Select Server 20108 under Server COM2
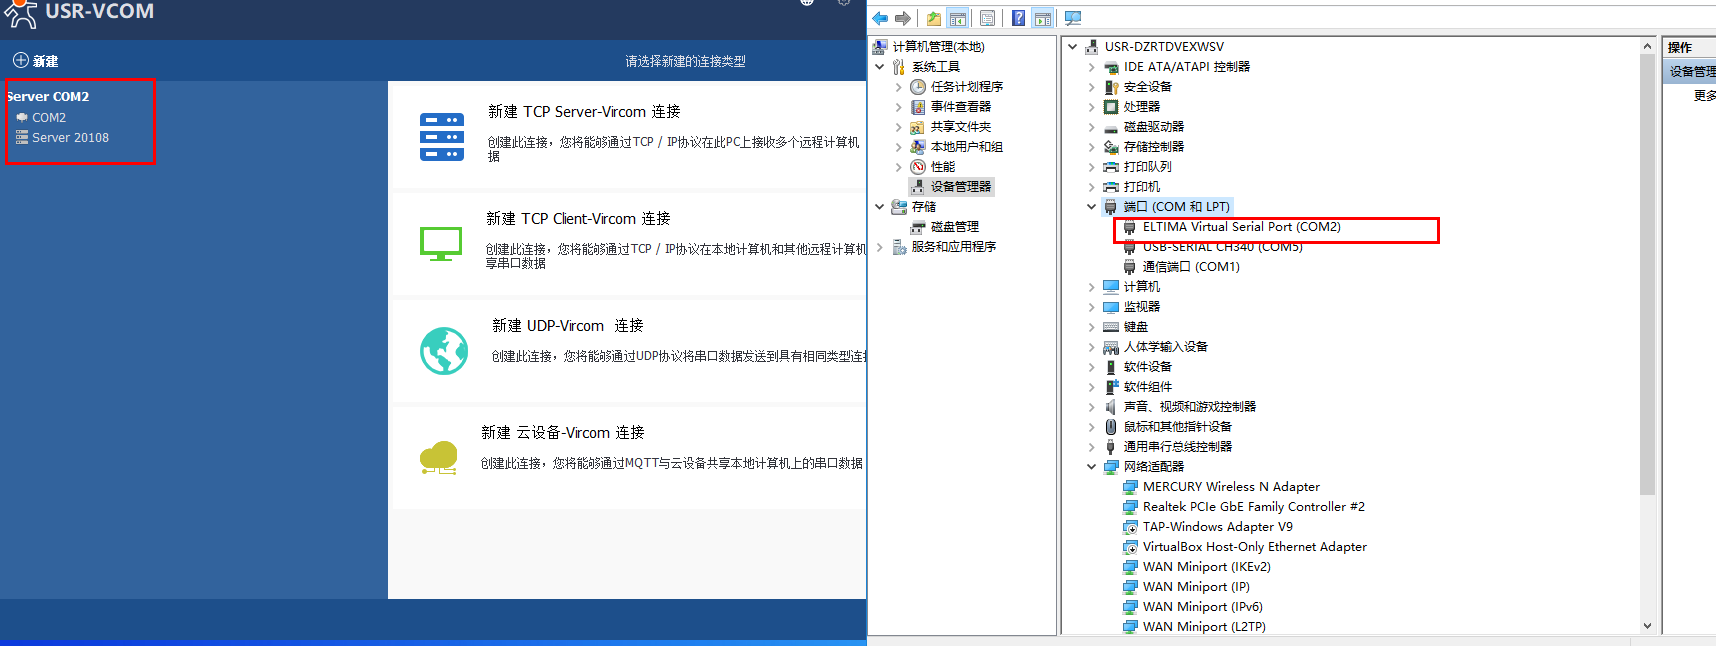 pyautogui.click(x=70, y=138)
